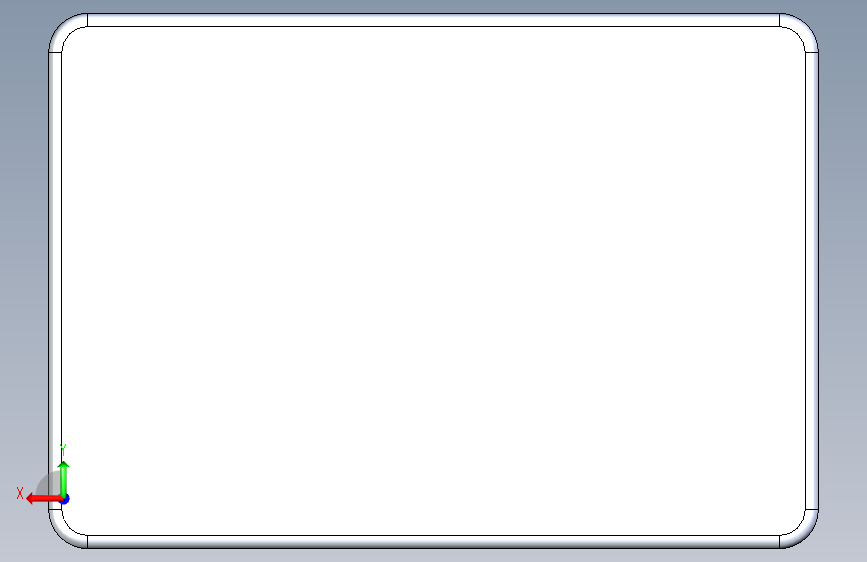The width and height of the screenshot is (867, 562).
Task: Select the top-left rounded corner fillet
Action: coord(64,29)
